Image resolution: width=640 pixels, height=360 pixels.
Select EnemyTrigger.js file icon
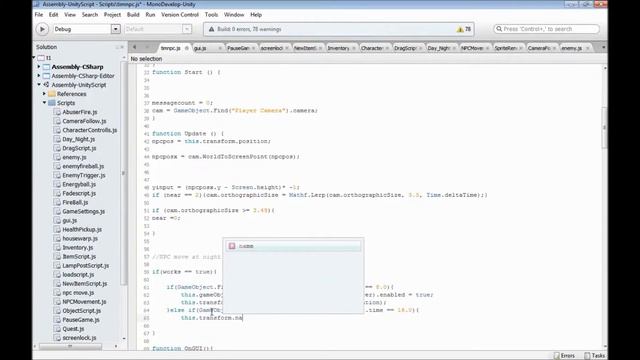57,175
